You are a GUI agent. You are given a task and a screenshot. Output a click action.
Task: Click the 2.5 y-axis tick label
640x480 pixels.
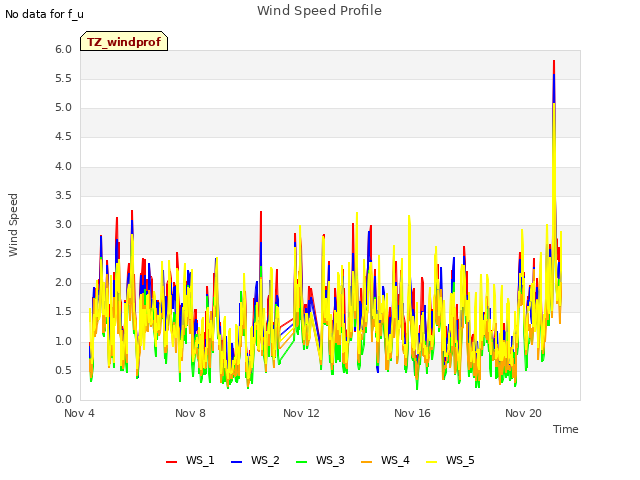(x=63, y=254)
